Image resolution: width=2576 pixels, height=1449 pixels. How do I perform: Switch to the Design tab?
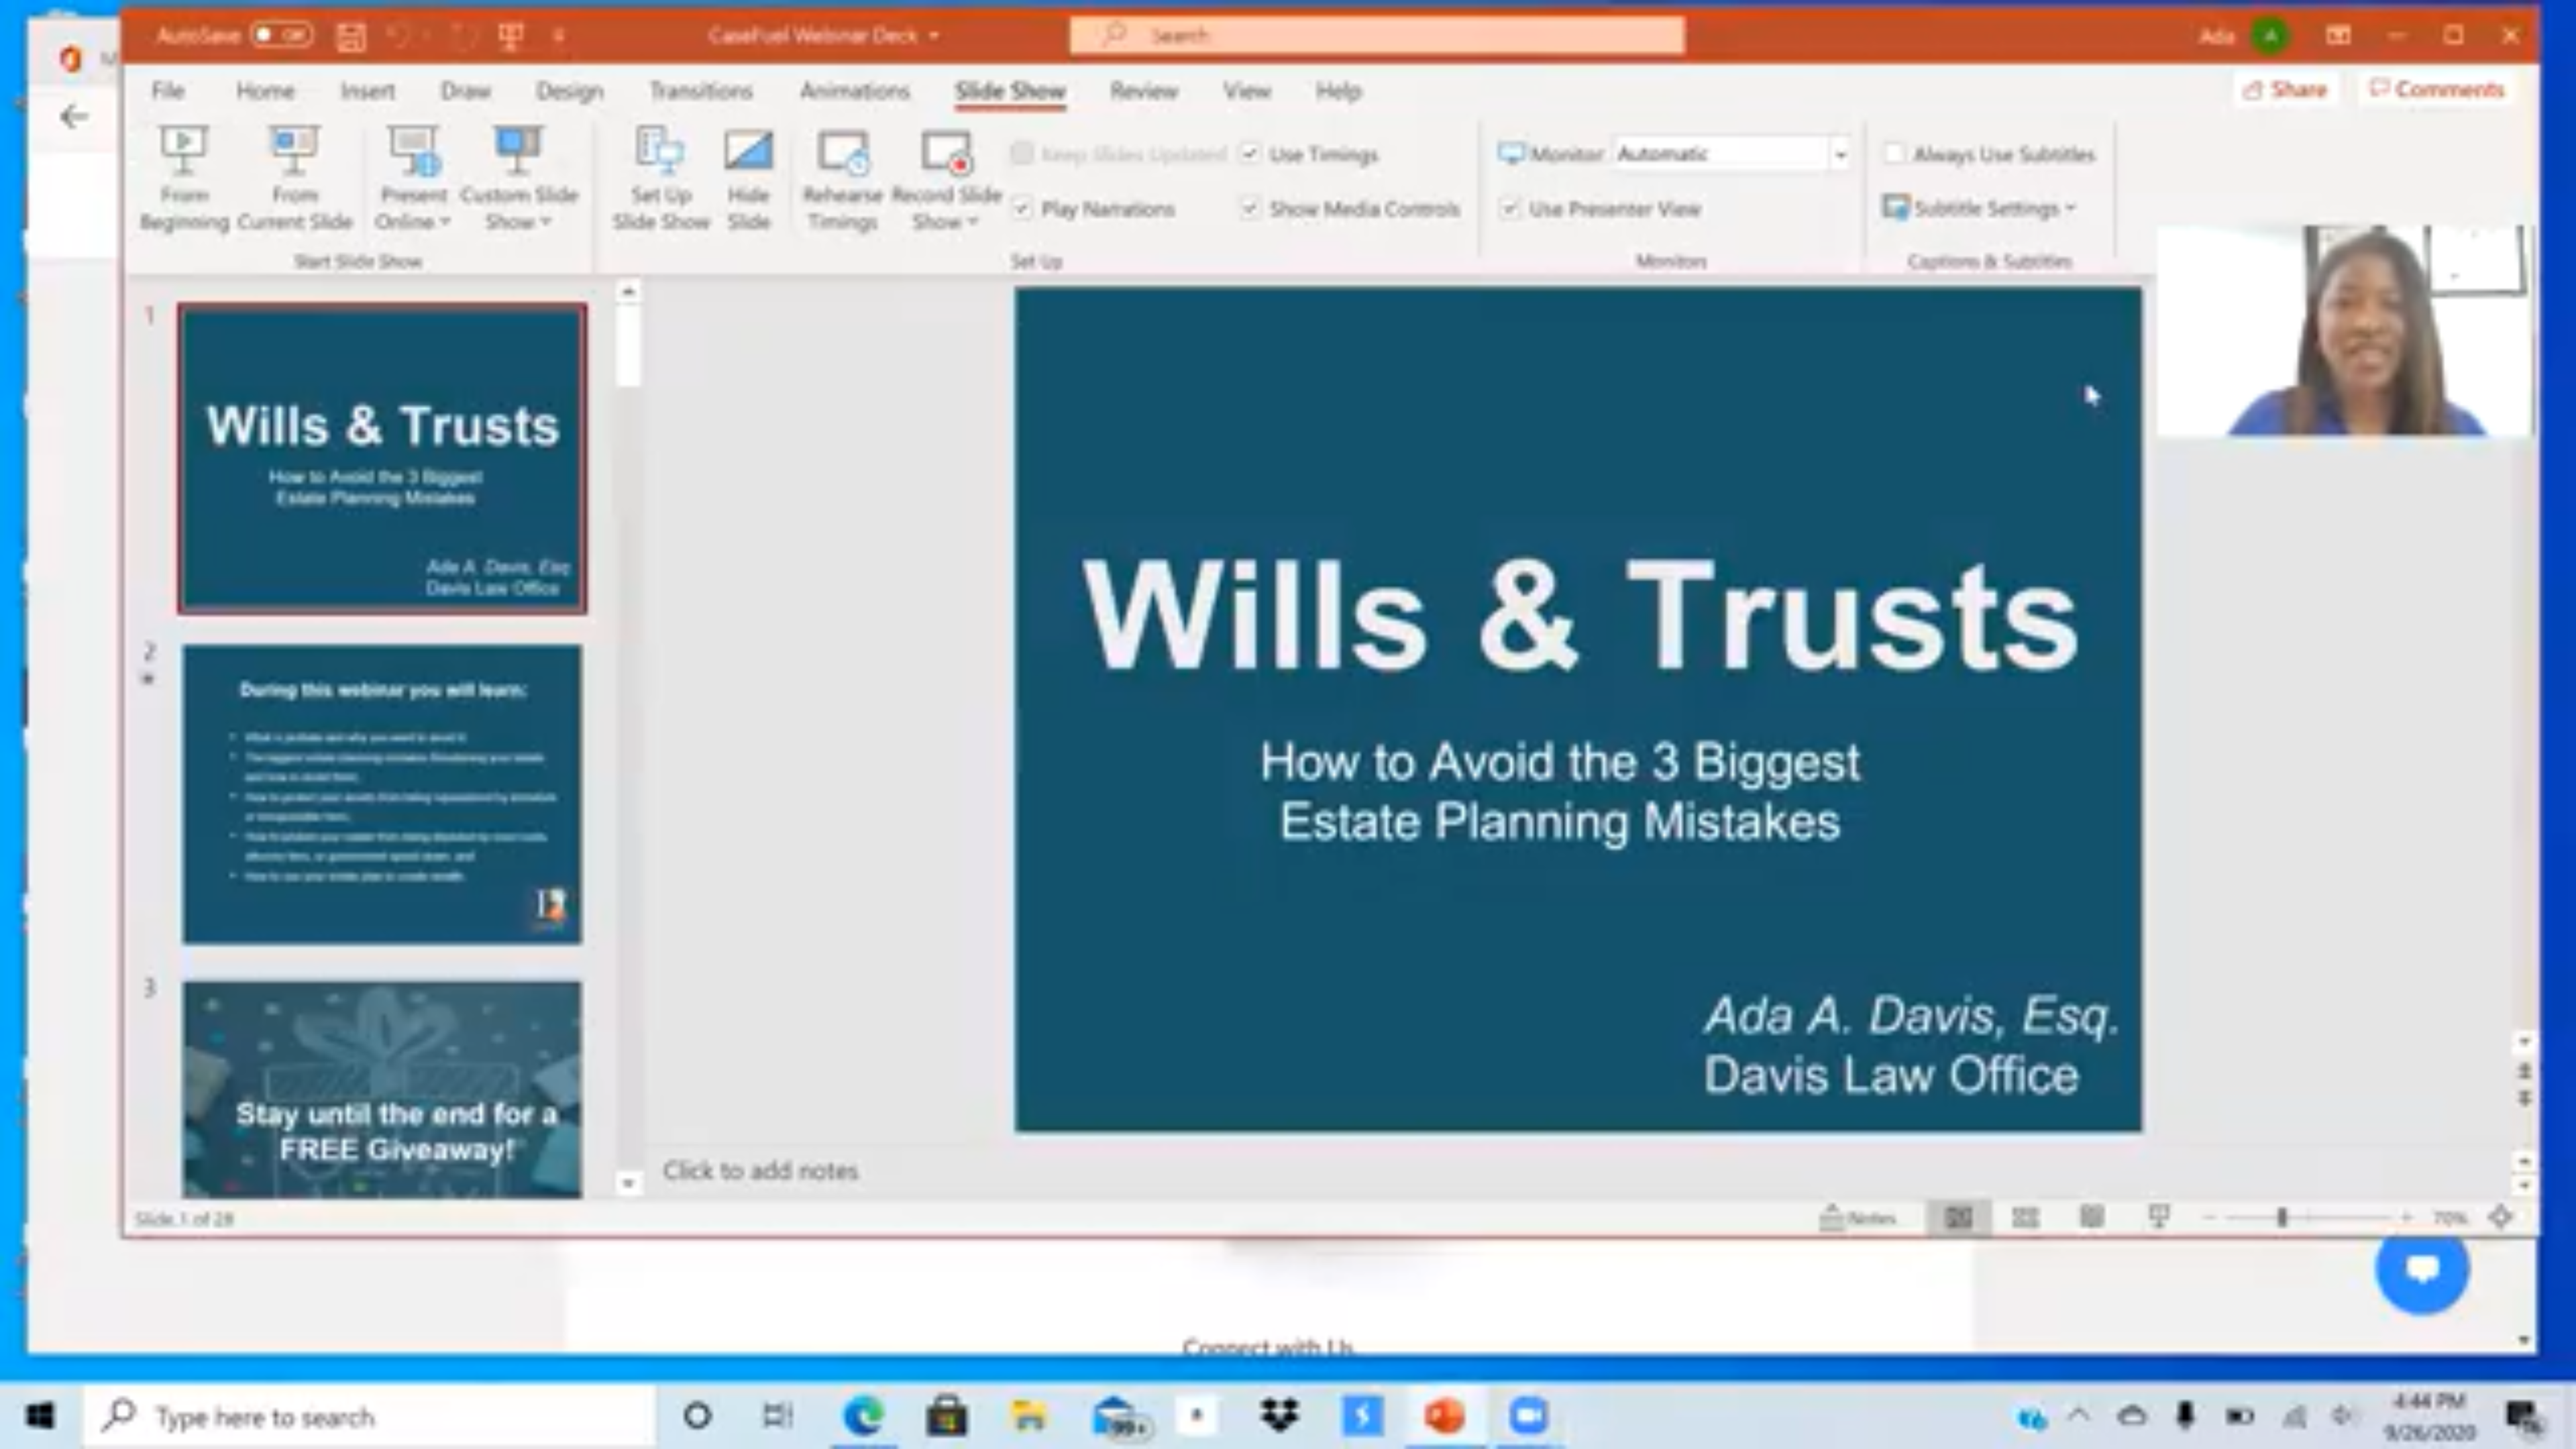[569, 91]
